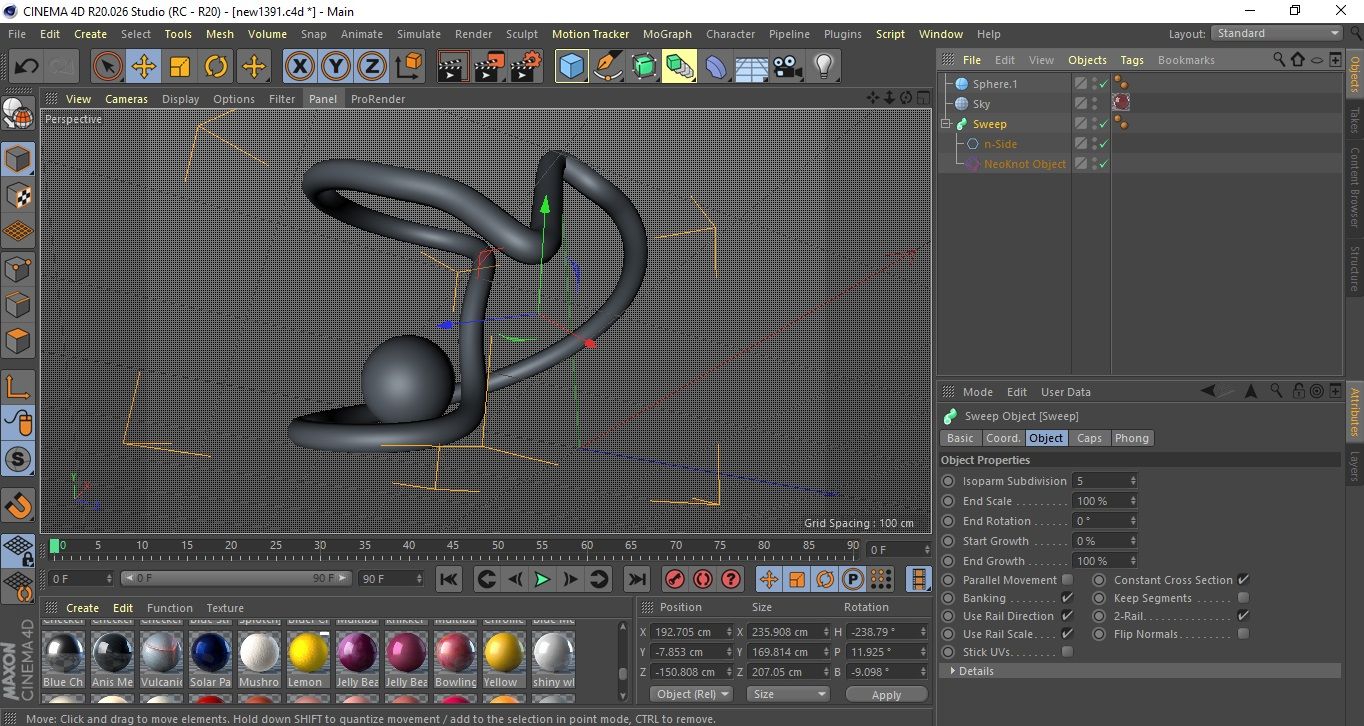Play the animation forward
Viewport: 1364px width, 726px height.
542,579
